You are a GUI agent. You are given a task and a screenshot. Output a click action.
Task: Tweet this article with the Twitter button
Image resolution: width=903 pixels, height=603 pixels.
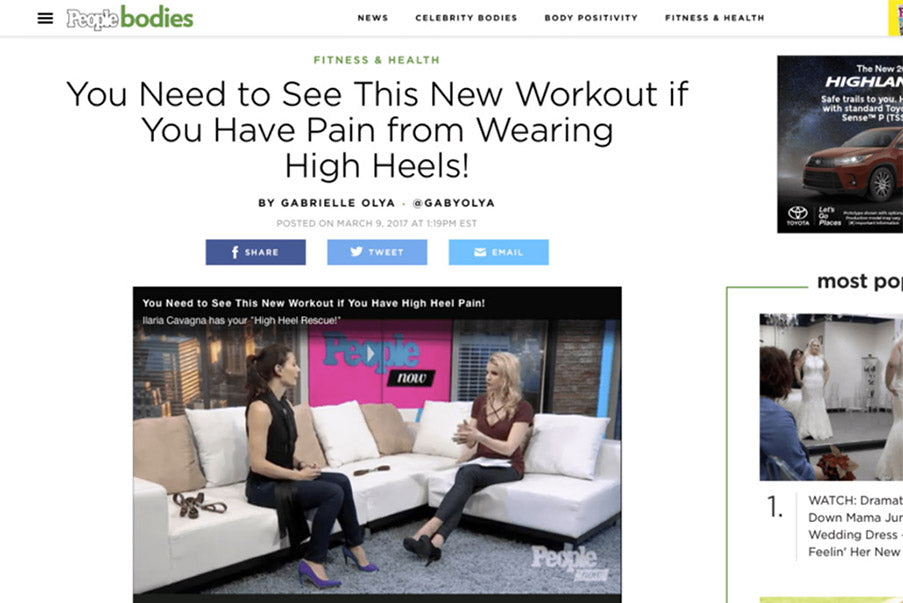pos(377,252)
